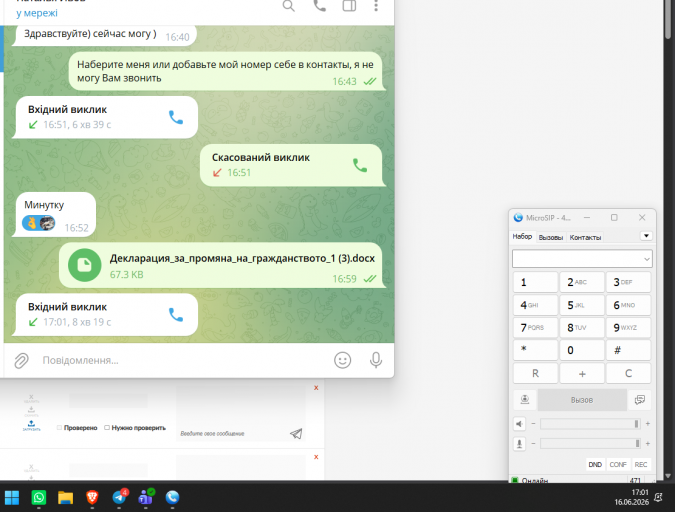Redial from the Скасований виклик bubble phone icon
675x512 pixels.
coord(360,165)
